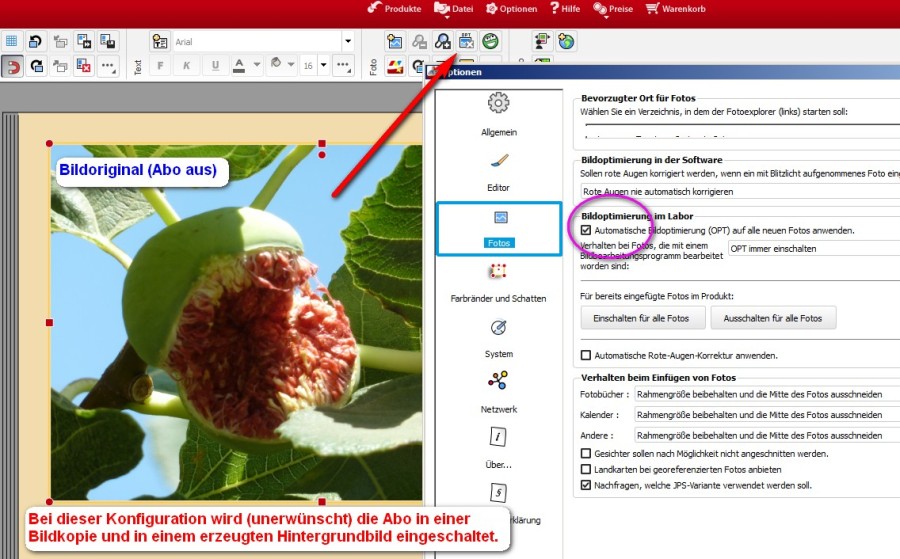Screen dimensions: 900x559
Task: Open the Preise menu
Action: pyautogui.click(x=613, y=9)
